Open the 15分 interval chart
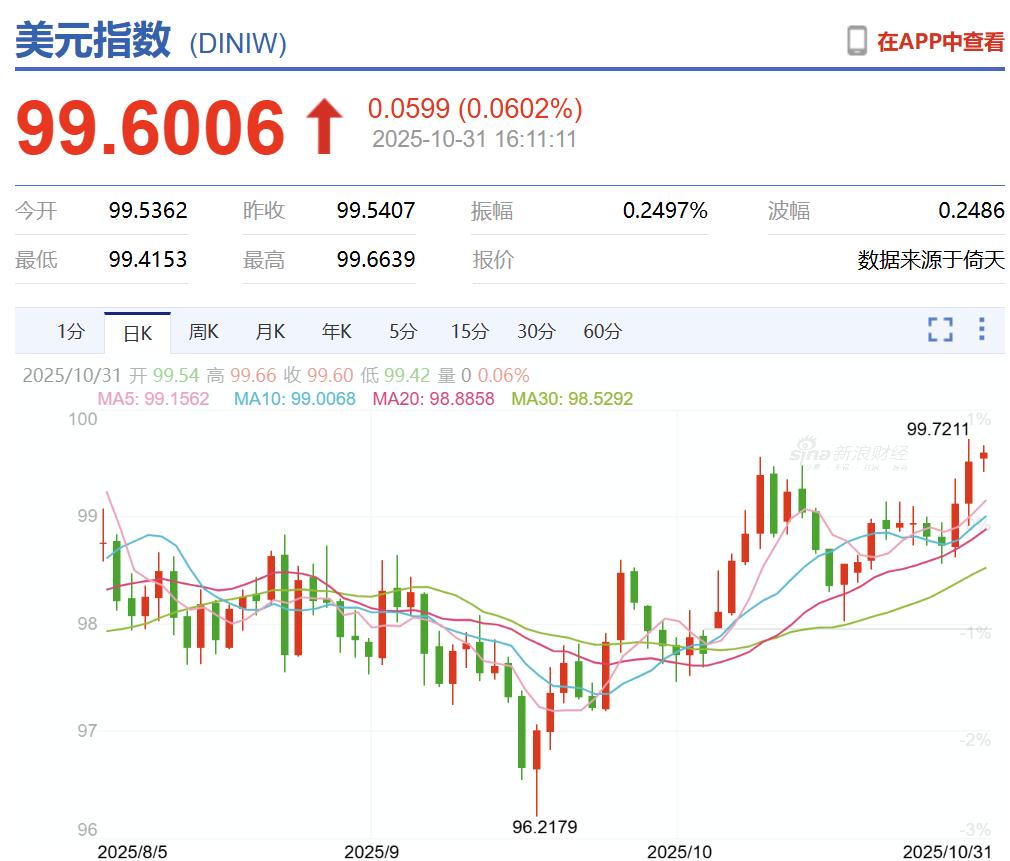This screenshot has height=861, width=1010. (x=468, y=331)
